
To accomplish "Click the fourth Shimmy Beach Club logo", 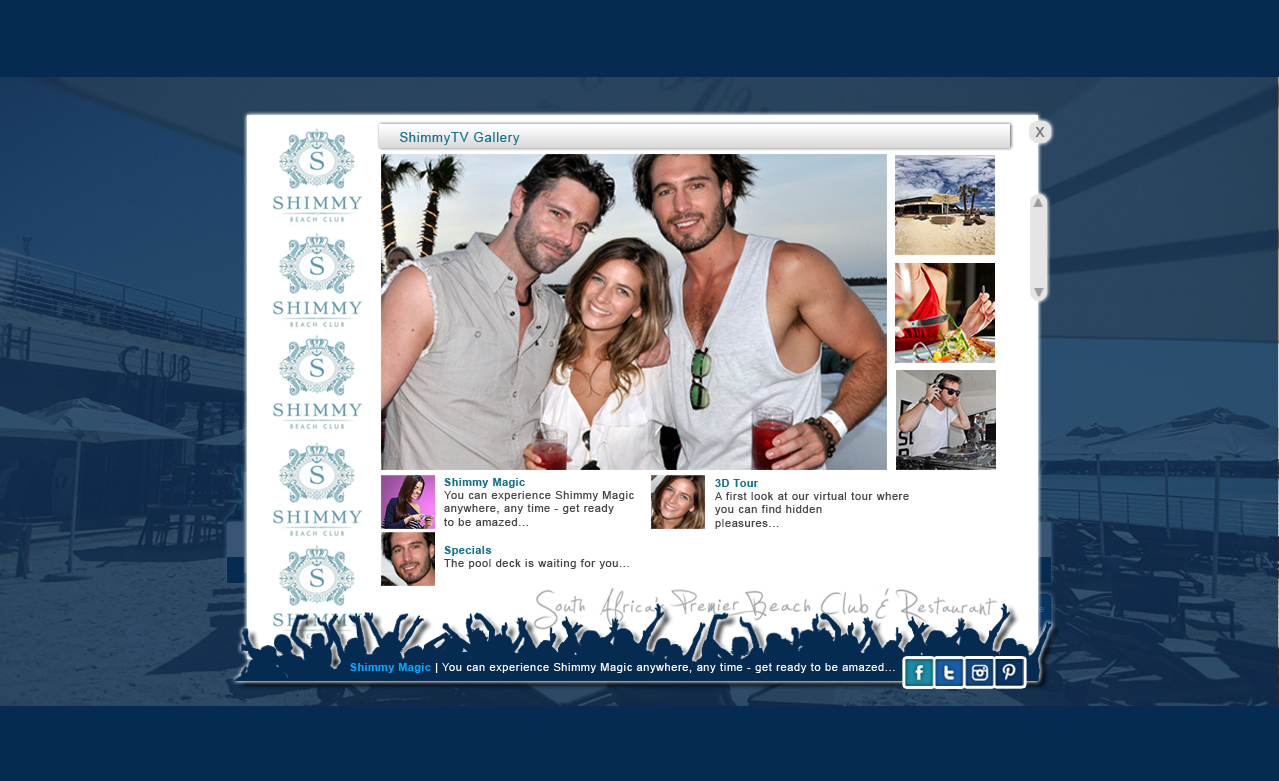I will (x=317, y=490).
